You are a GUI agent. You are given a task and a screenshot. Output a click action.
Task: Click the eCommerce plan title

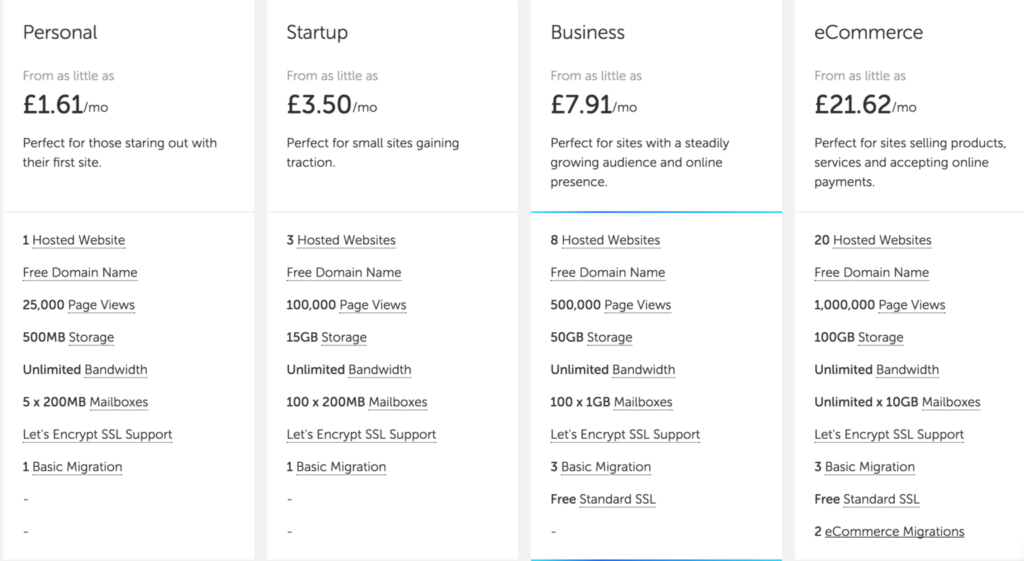click(x=869, y=33)
